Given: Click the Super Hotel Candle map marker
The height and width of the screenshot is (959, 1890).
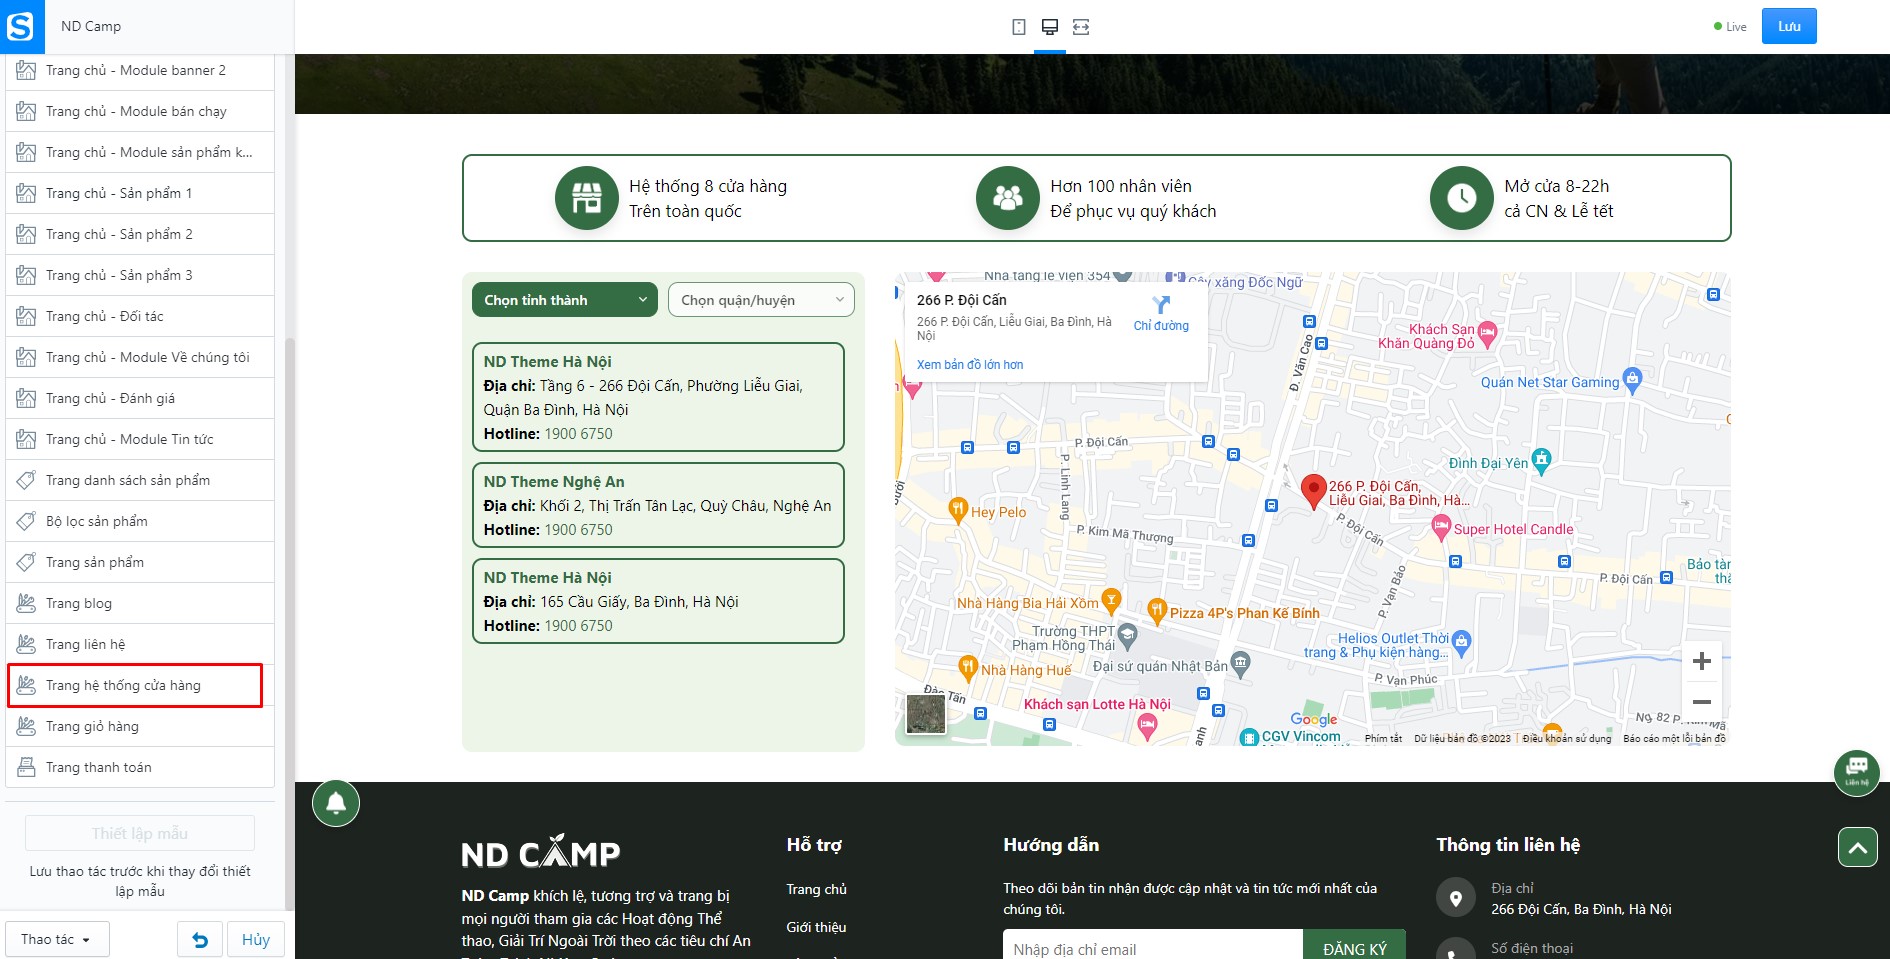Looking at the screenshot, I should tap(1441, 527).
